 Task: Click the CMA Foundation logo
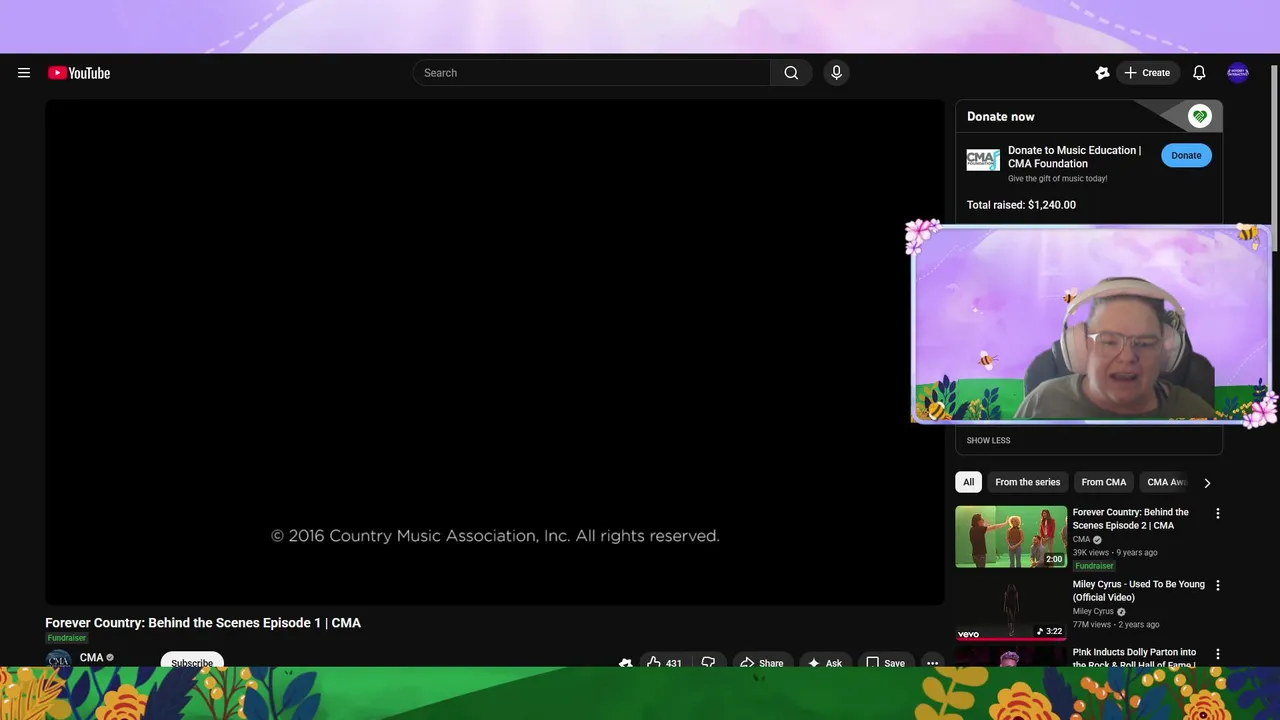pyautogui.click(x=982, y=160)
